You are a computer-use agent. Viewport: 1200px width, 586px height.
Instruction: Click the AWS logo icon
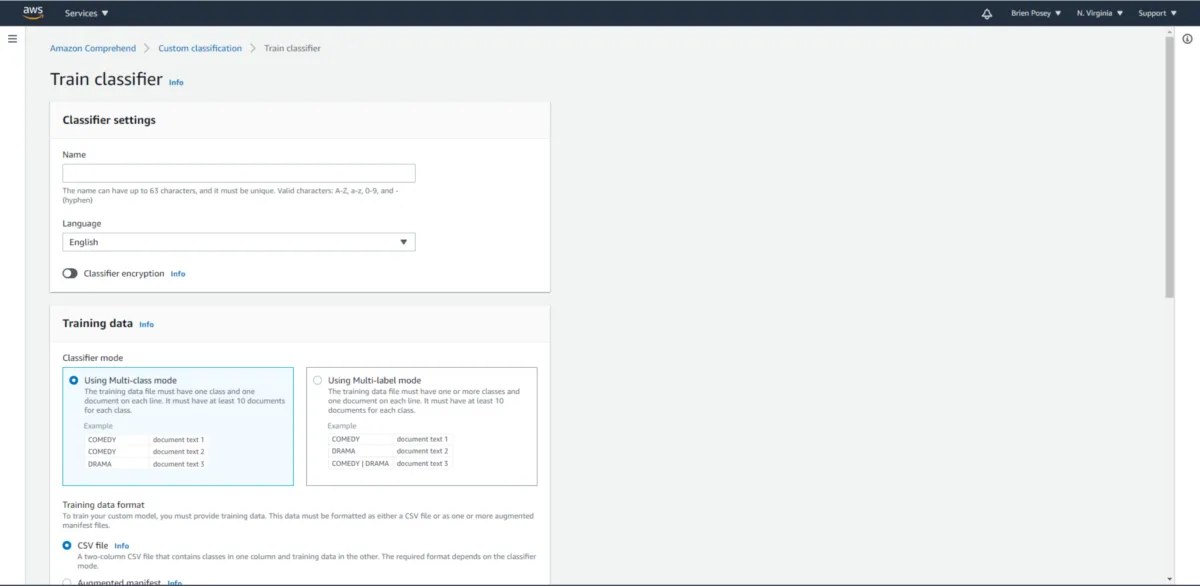33,13
